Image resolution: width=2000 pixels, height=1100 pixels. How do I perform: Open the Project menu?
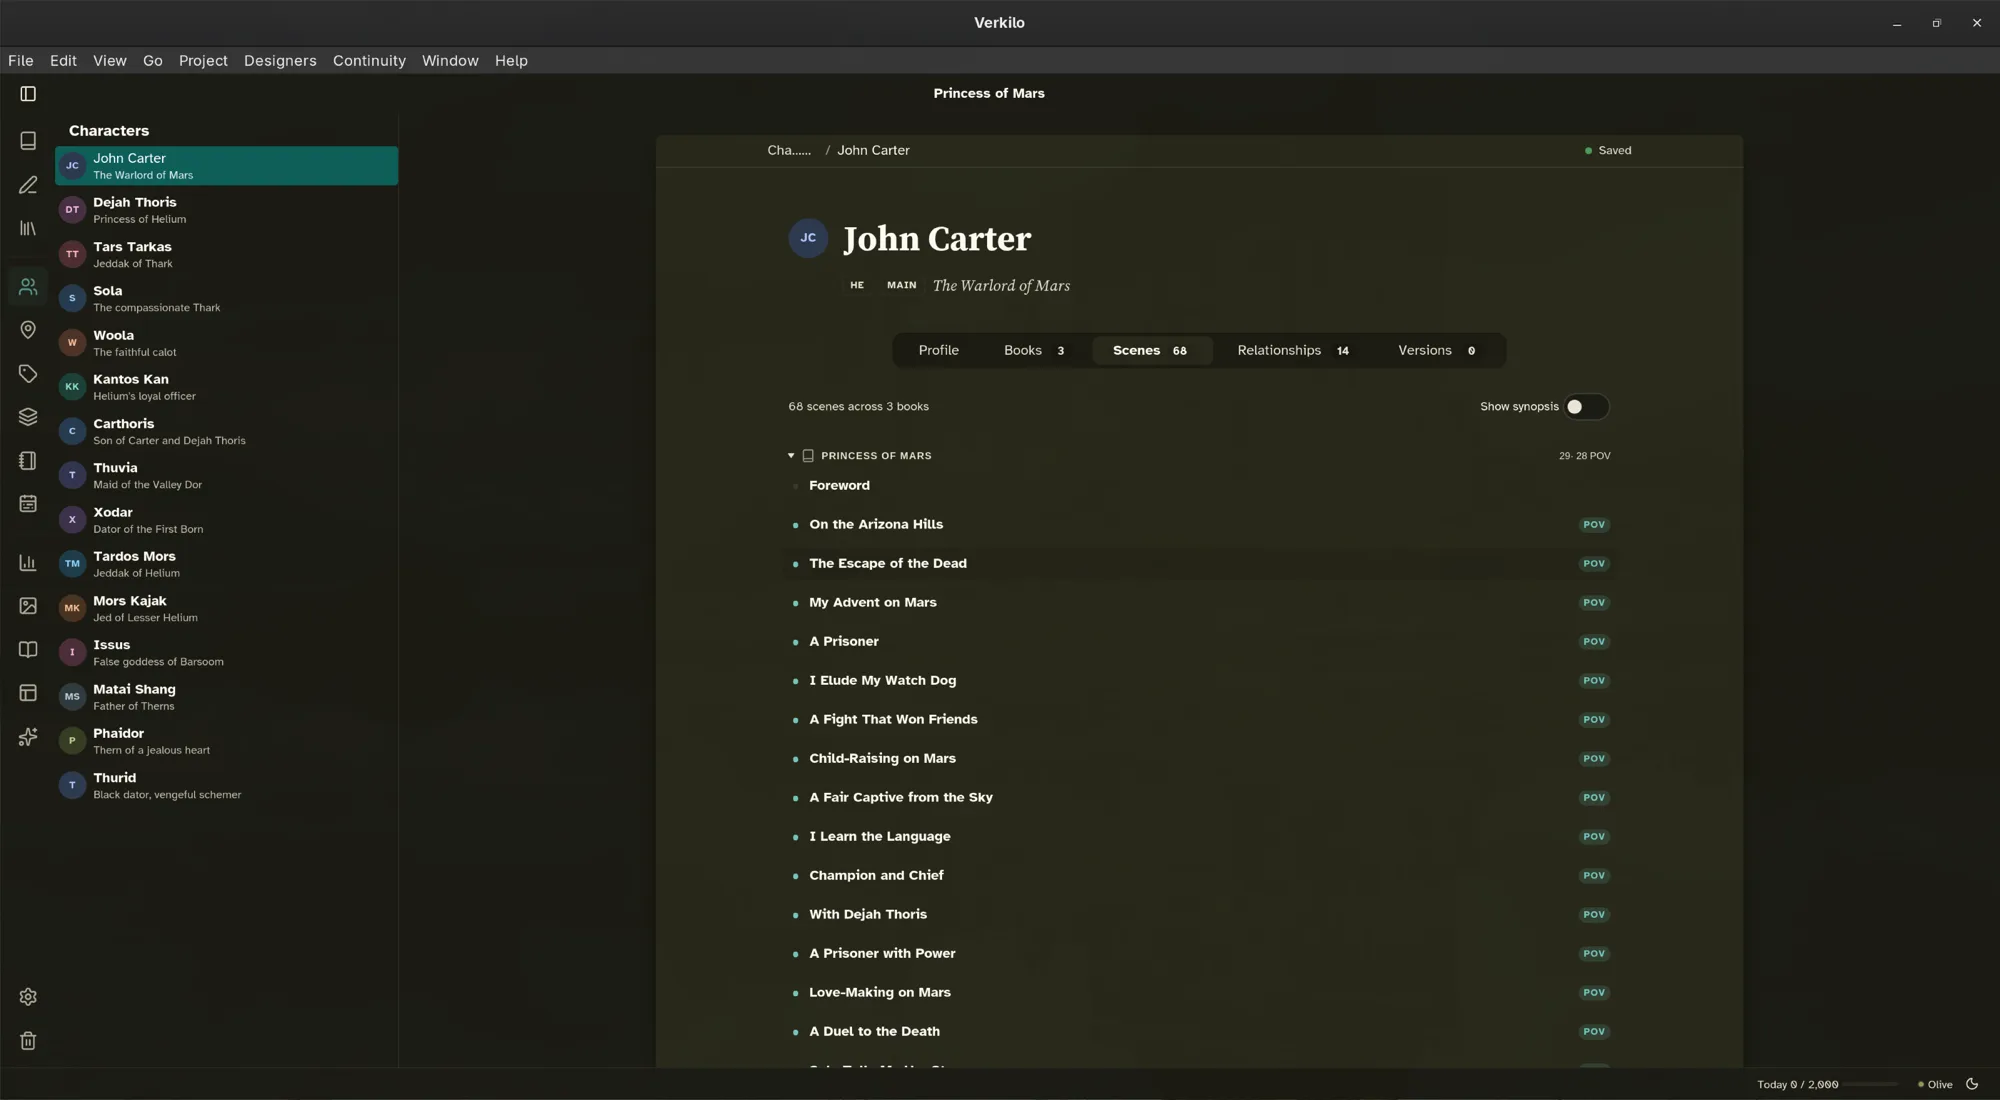tap(203, 61)
